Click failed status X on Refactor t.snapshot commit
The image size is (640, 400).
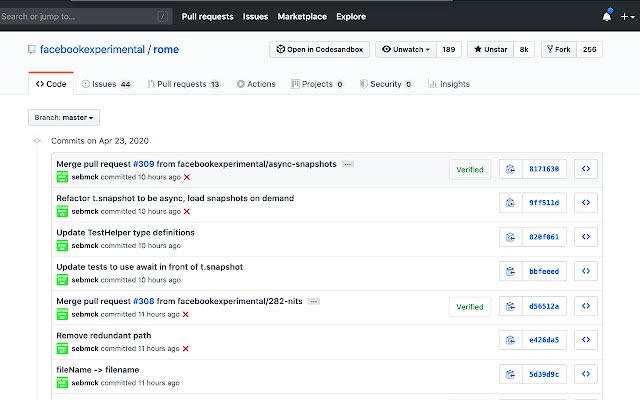click(187, 211)
